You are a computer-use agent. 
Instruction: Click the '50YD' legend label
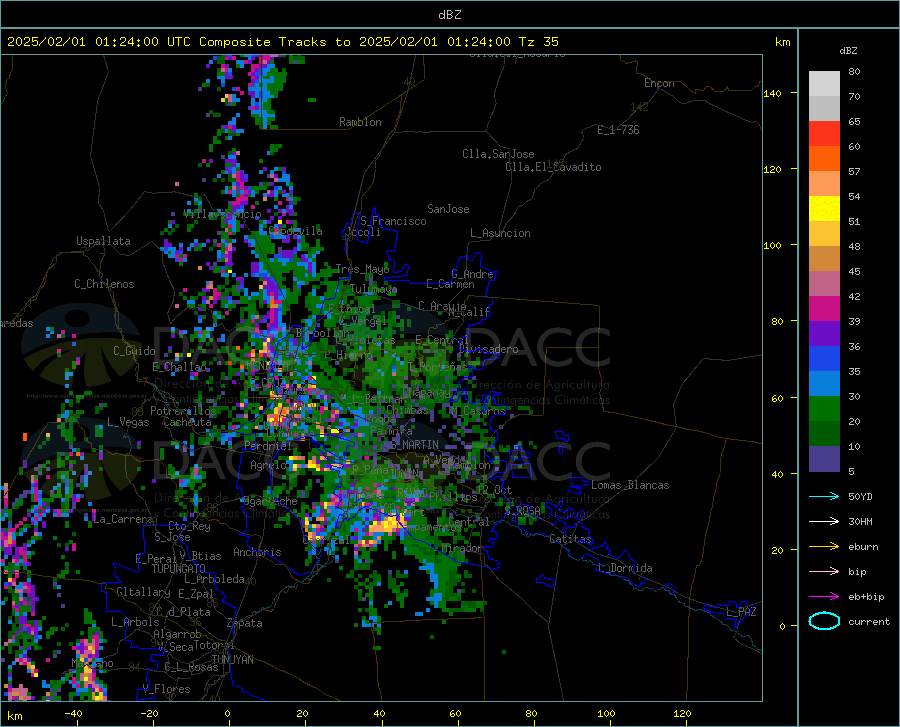tap(860, 496)
